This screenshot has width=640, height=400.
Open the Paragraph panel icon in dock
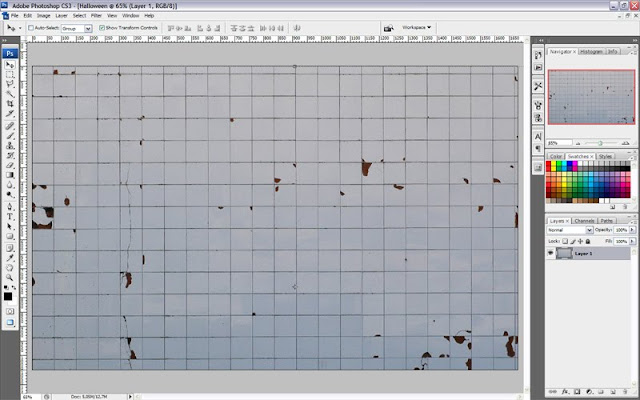tap(538, 149)
